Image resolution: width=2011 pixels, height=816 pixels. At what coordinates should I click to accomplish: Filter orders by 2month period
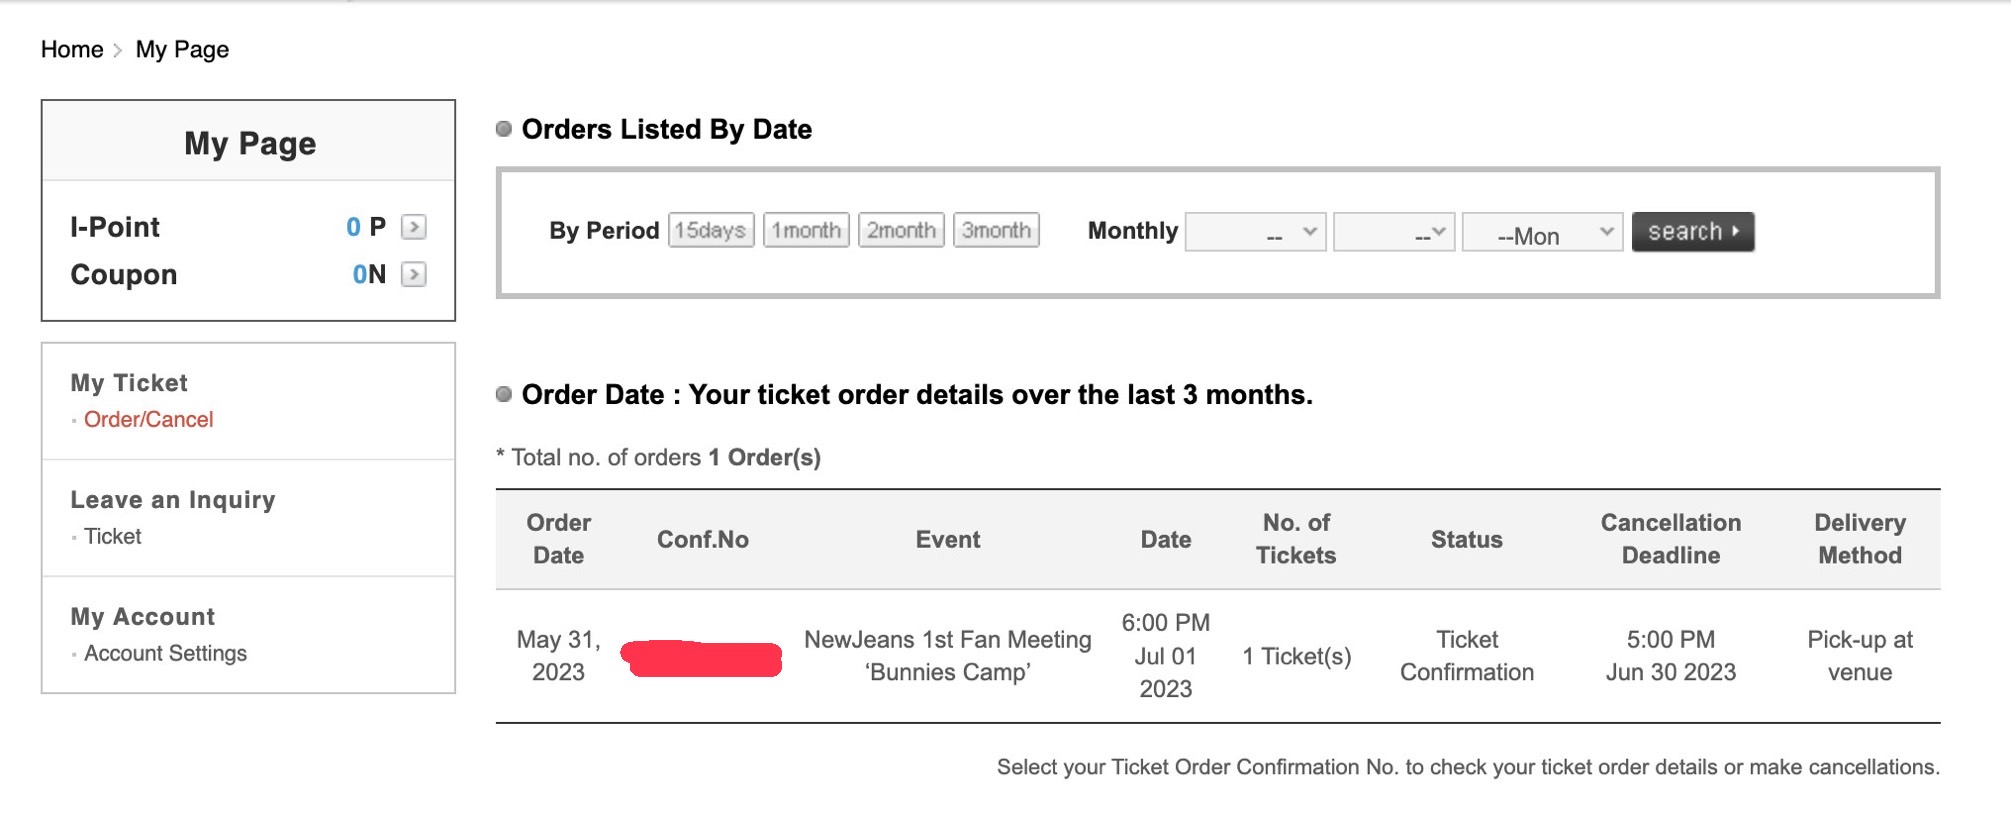[x=901, y=230]
